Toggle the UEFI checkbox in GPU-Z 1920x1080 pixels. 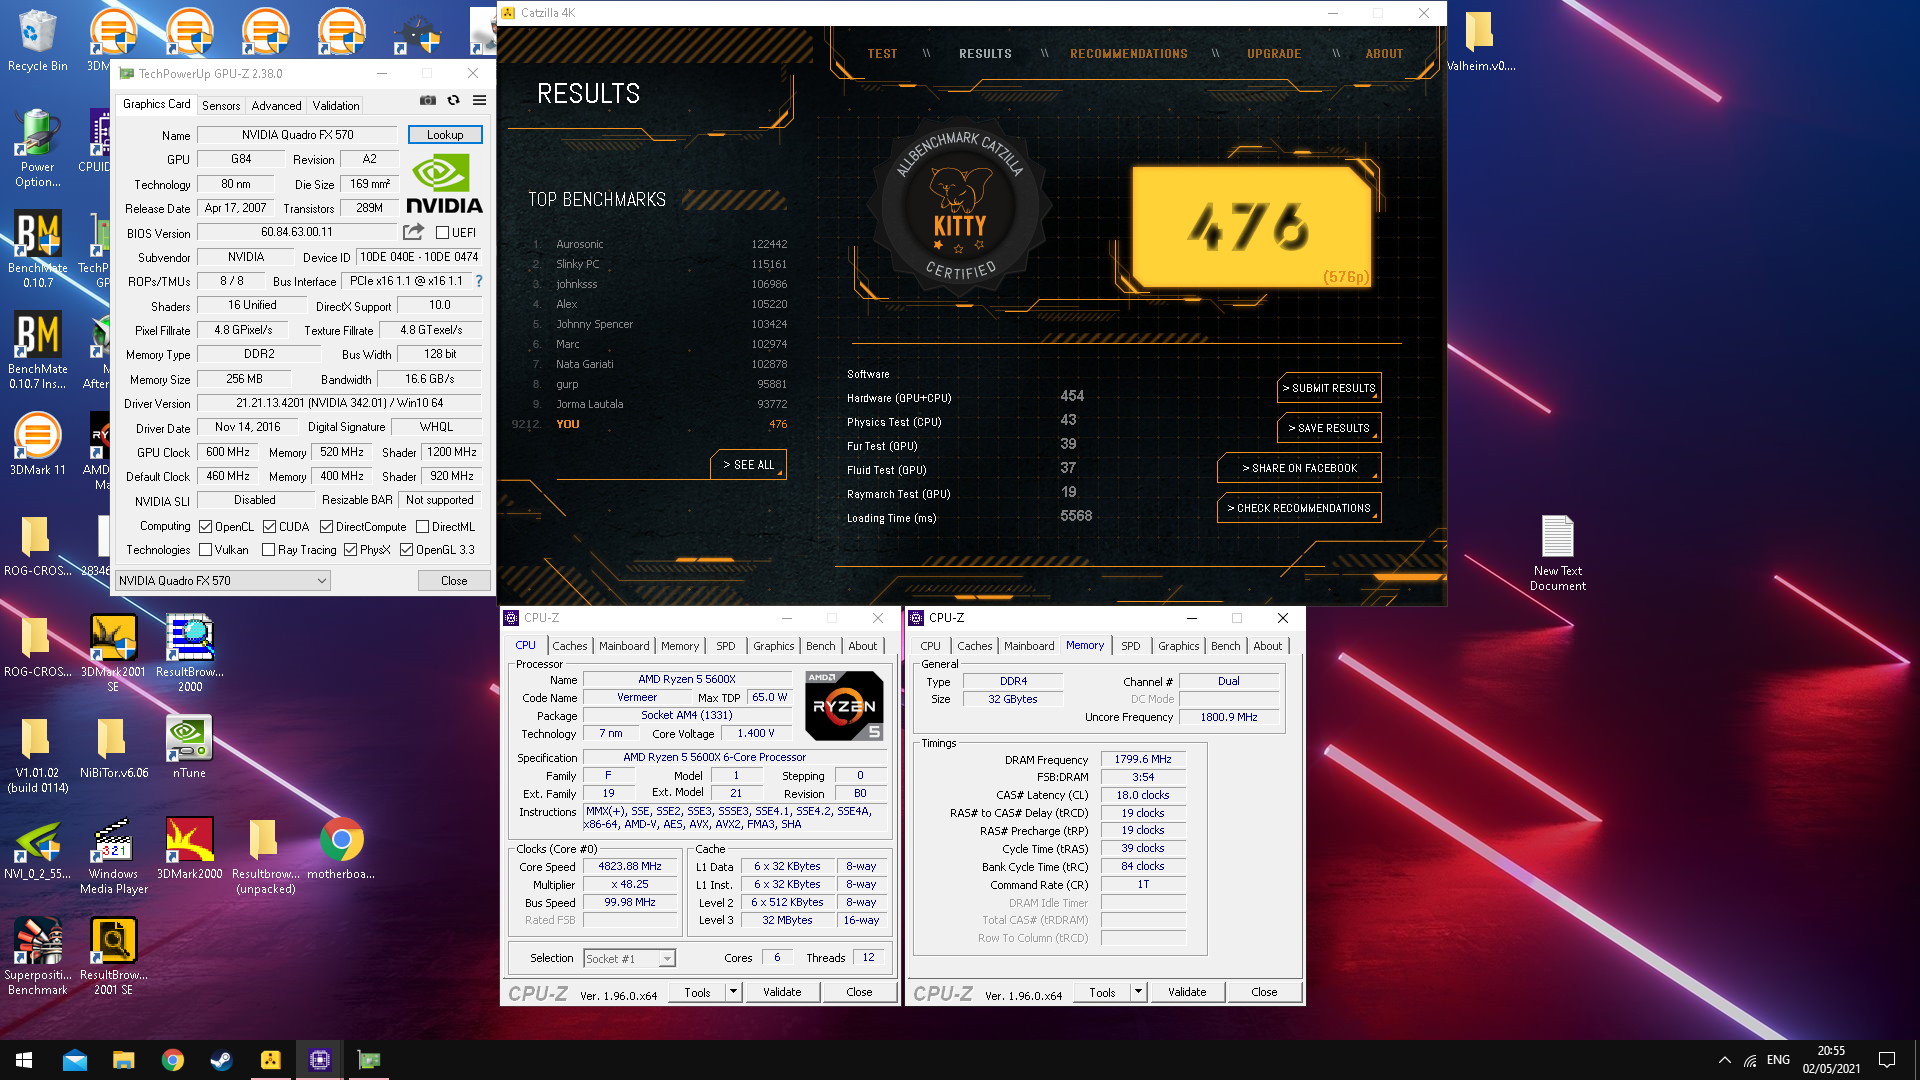(x=442, y=233)
